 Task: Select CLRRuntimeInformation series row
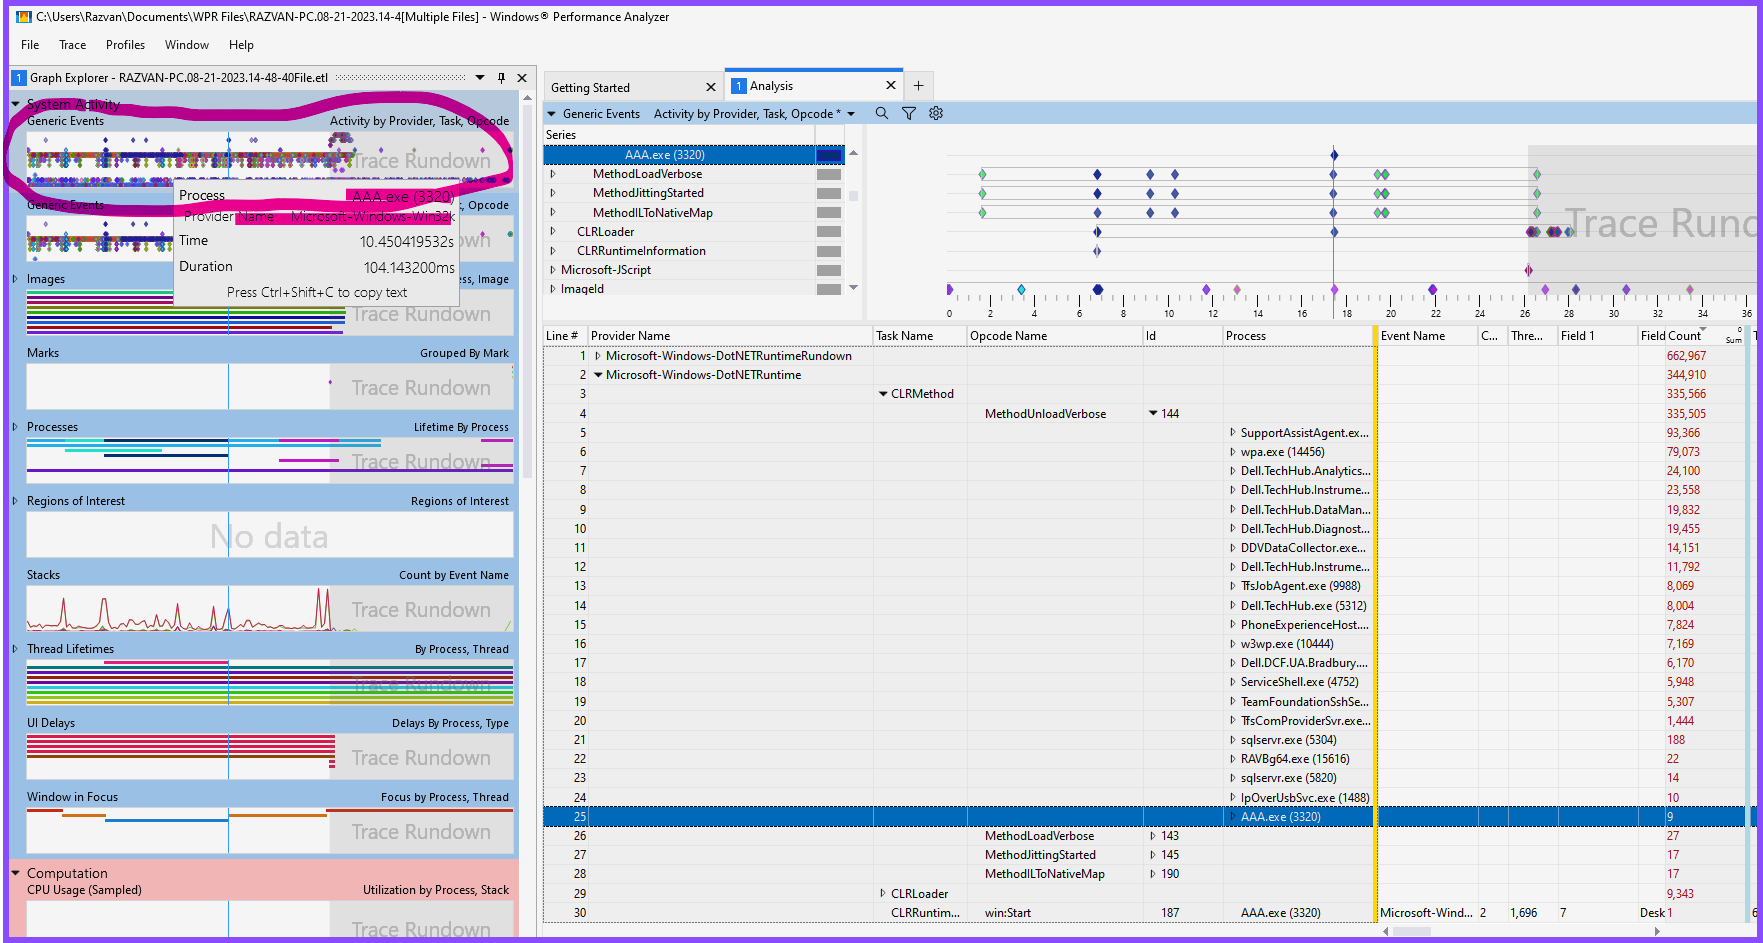click(641, 251)
